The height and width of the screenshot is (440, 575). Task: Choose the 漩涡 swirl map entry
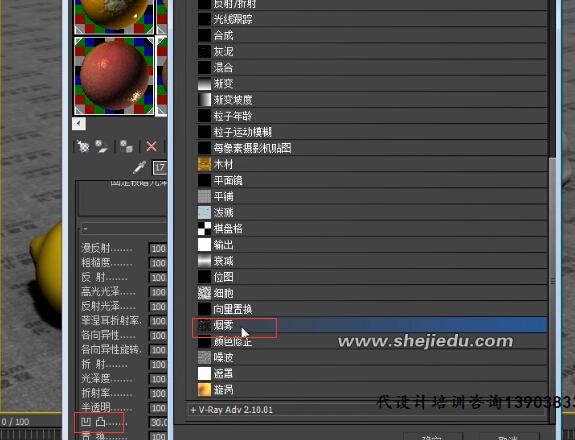372,390
